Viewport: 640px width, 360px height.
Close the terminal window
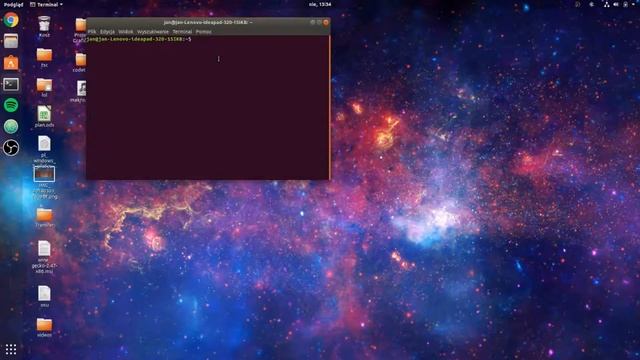[326, 22]
